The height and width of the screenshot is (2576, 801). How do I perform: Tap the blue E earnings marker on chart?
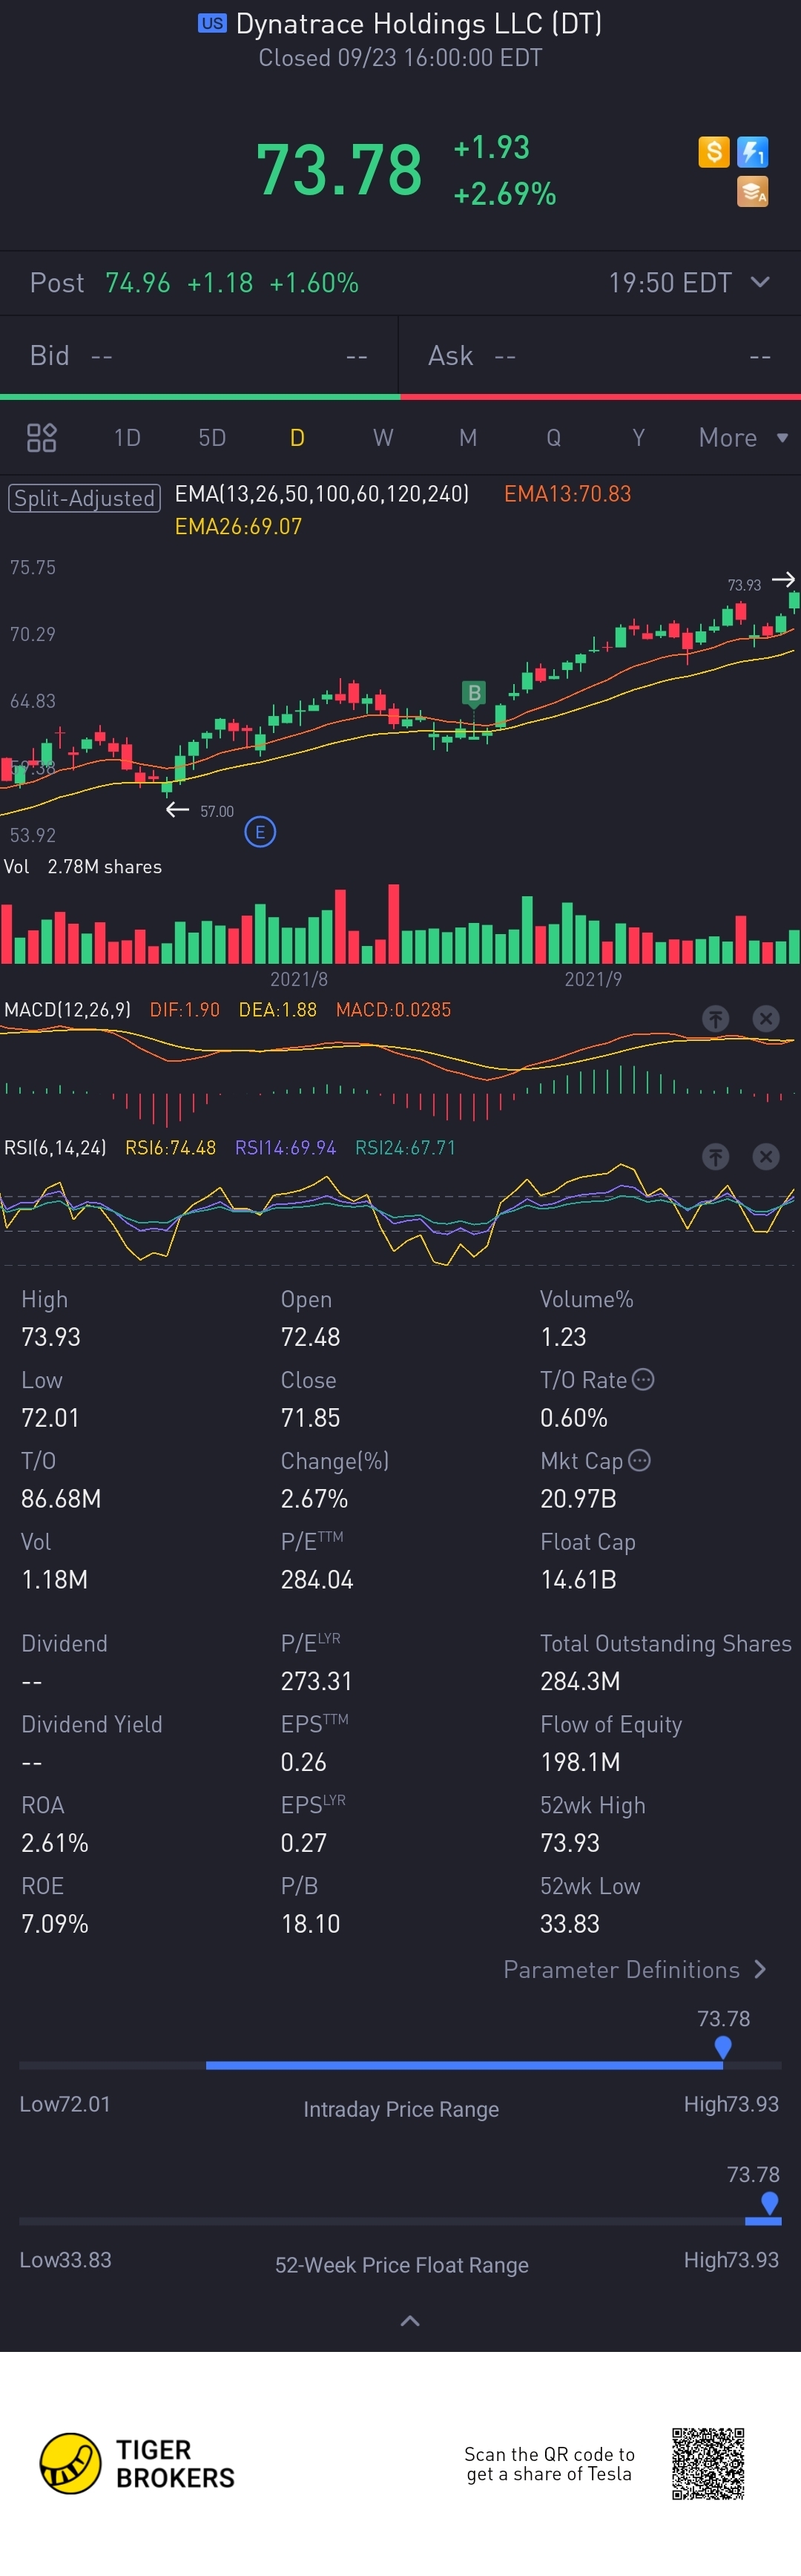(x=260, y=832)
